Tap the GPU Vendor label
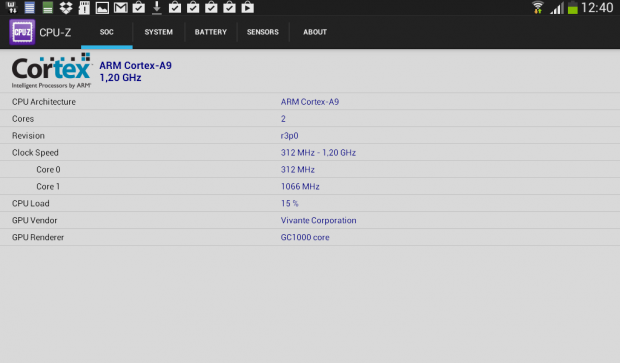Screen dimensions: 620x363 click(x=34, y=220)
